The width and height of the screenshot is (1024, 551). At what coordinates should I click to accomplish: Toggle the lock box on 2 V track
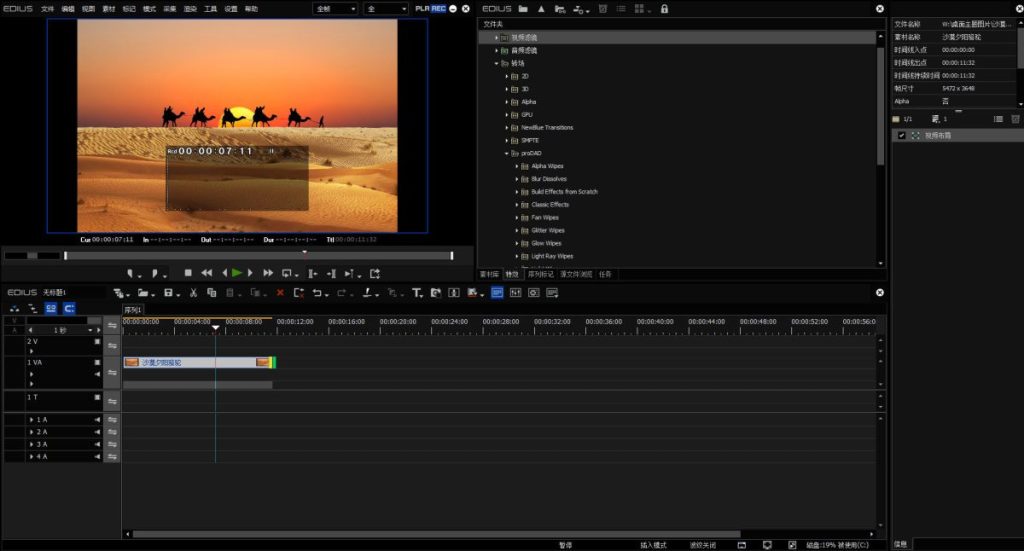click(97, 341)
